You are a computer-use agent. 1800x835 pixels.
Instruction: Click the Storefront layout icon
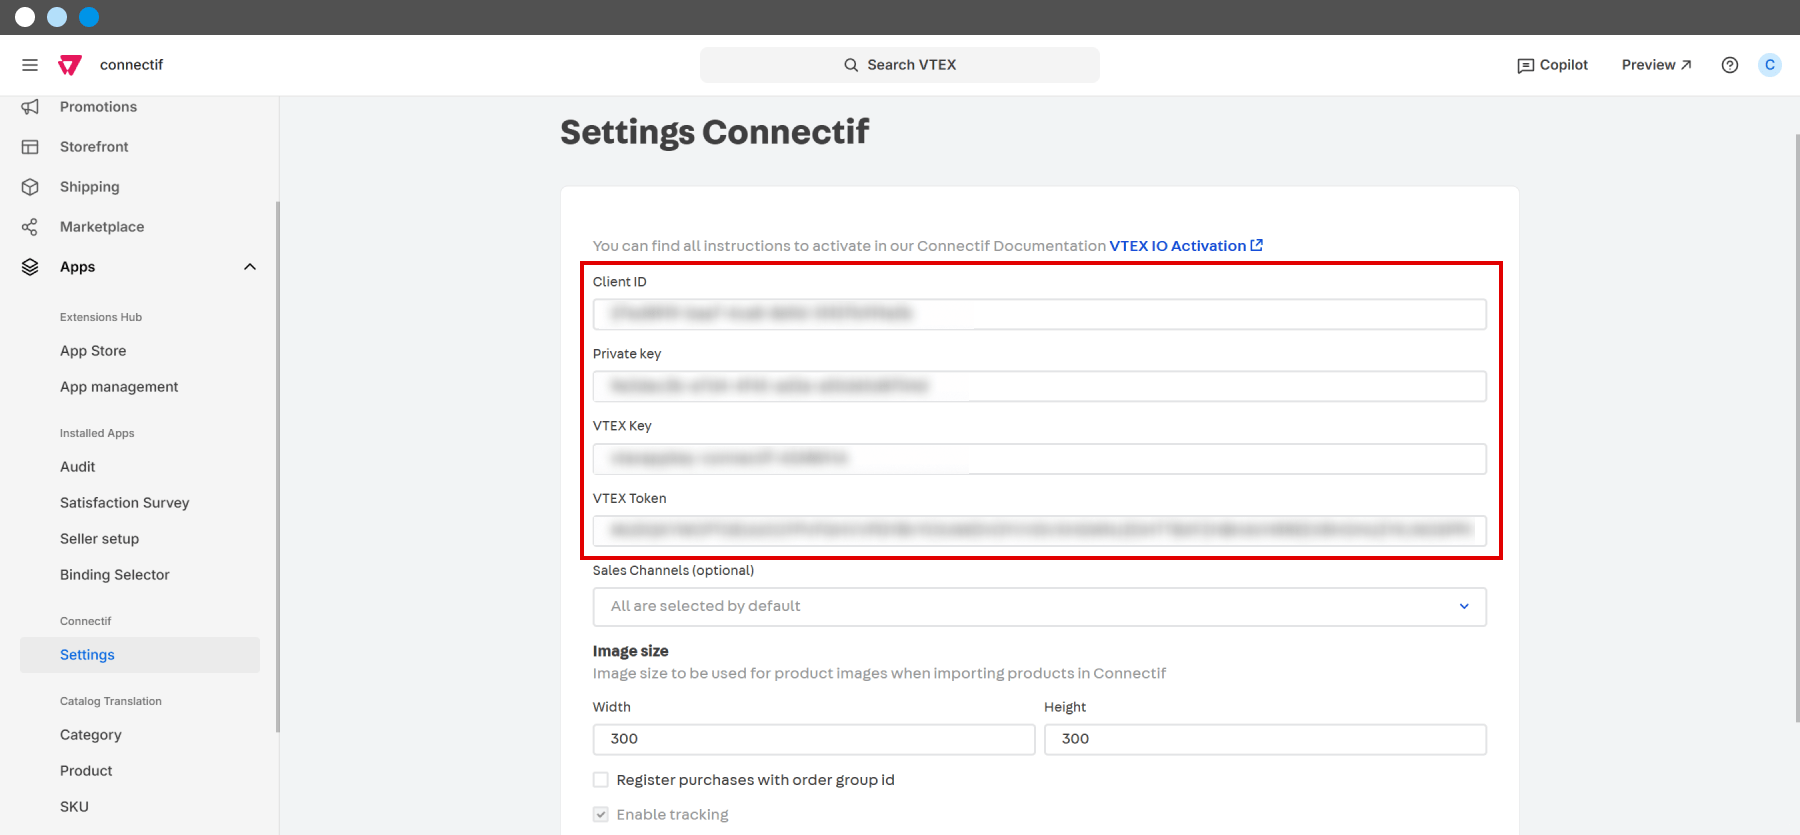pyautogui.click(x=30, y=147)
